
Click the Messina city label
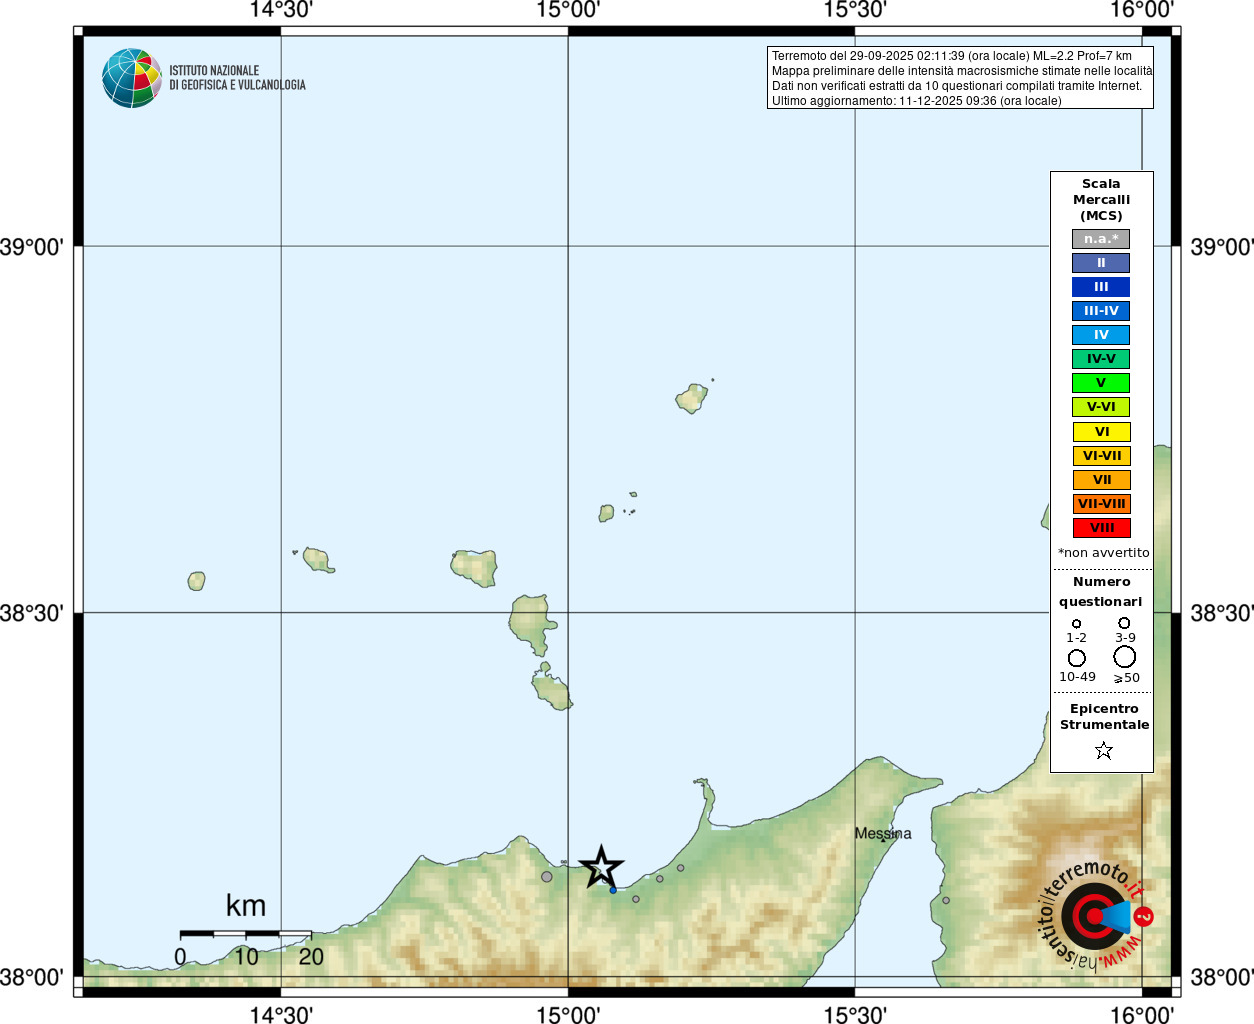pos(882,834)
